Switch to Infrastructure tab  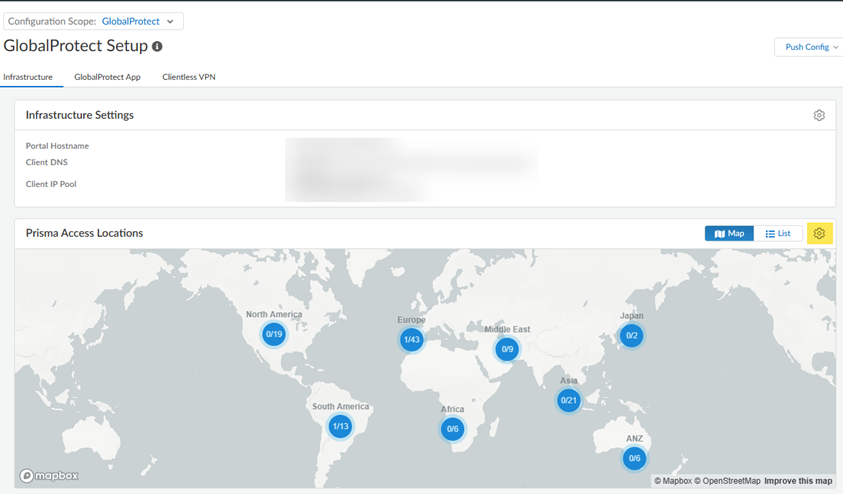click(x=28, y=77)
